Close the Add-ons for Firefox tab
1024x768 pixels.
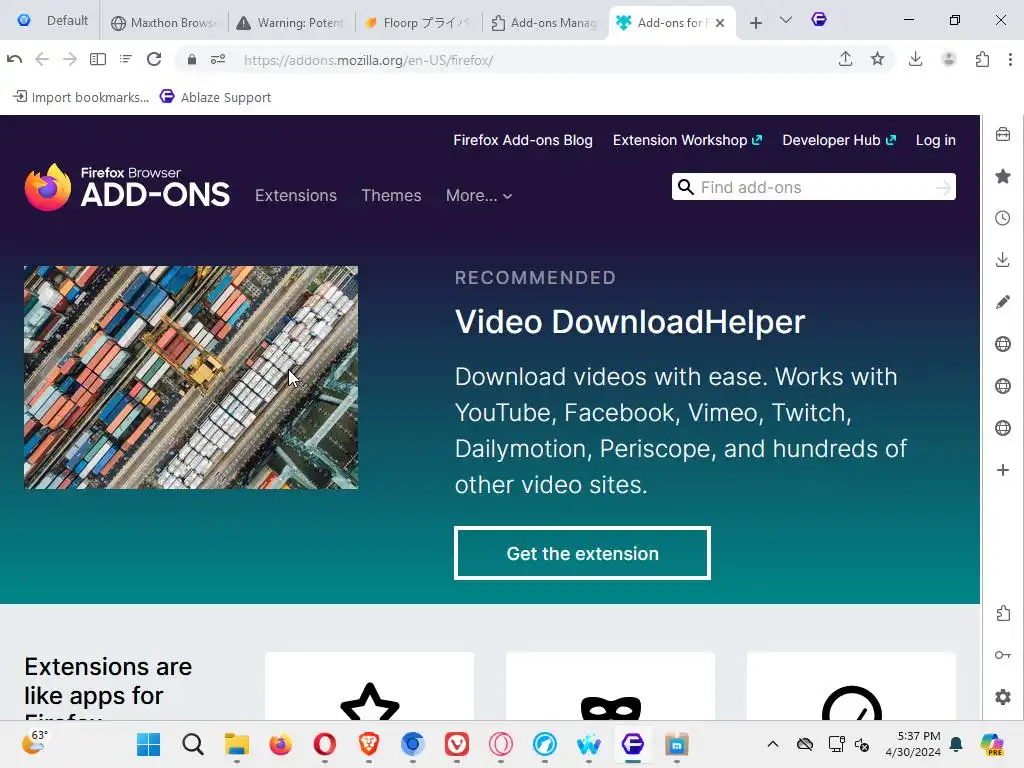pyautogui.click(x=720, y=23)
